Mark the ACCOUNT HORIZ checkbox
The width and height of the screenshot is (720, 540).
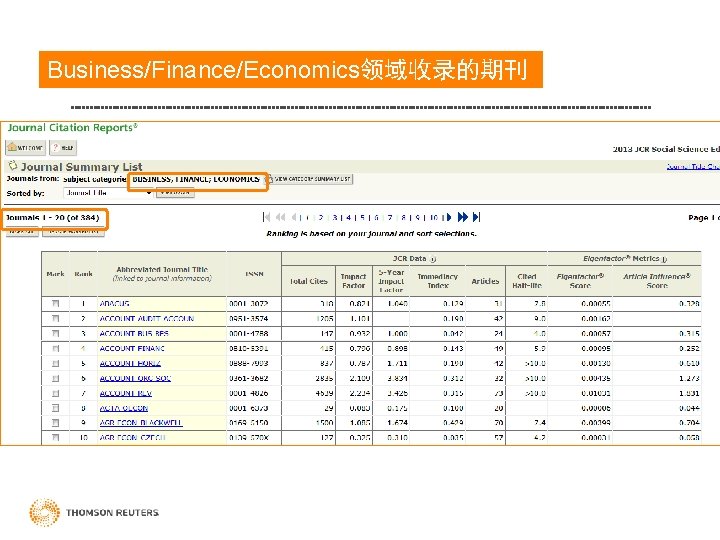(x=56, y=363)
